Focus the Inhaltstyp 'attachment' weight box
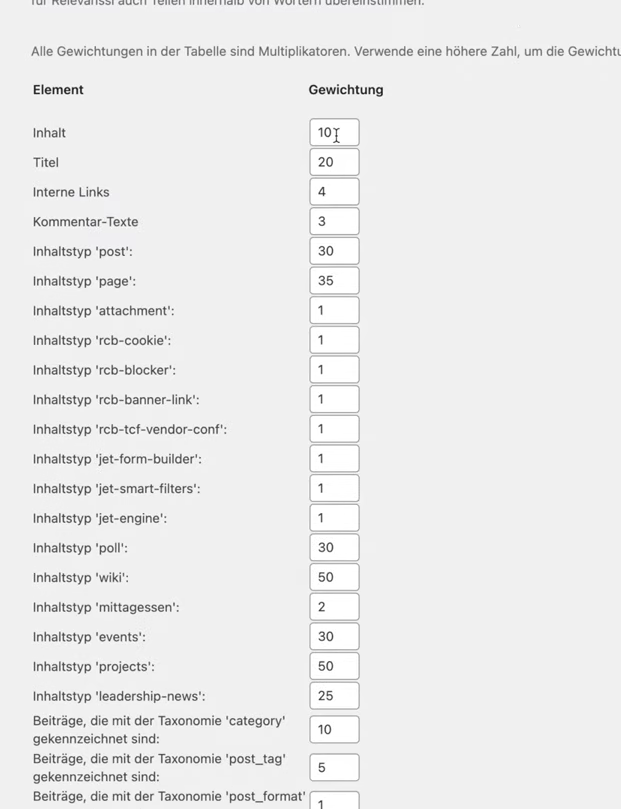The image size is (621, 809). 335,310
